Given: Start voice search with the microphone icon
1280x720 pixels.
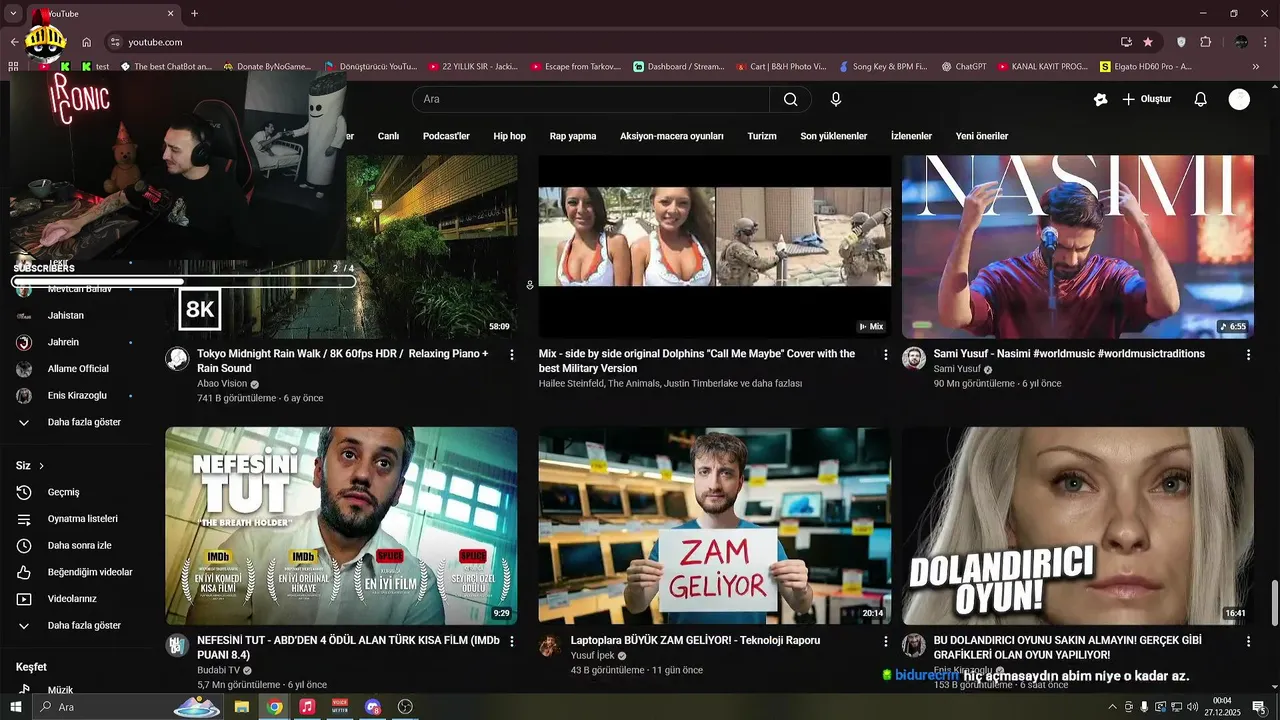Looking at the screenshot, I should click(x=836, y=99).
